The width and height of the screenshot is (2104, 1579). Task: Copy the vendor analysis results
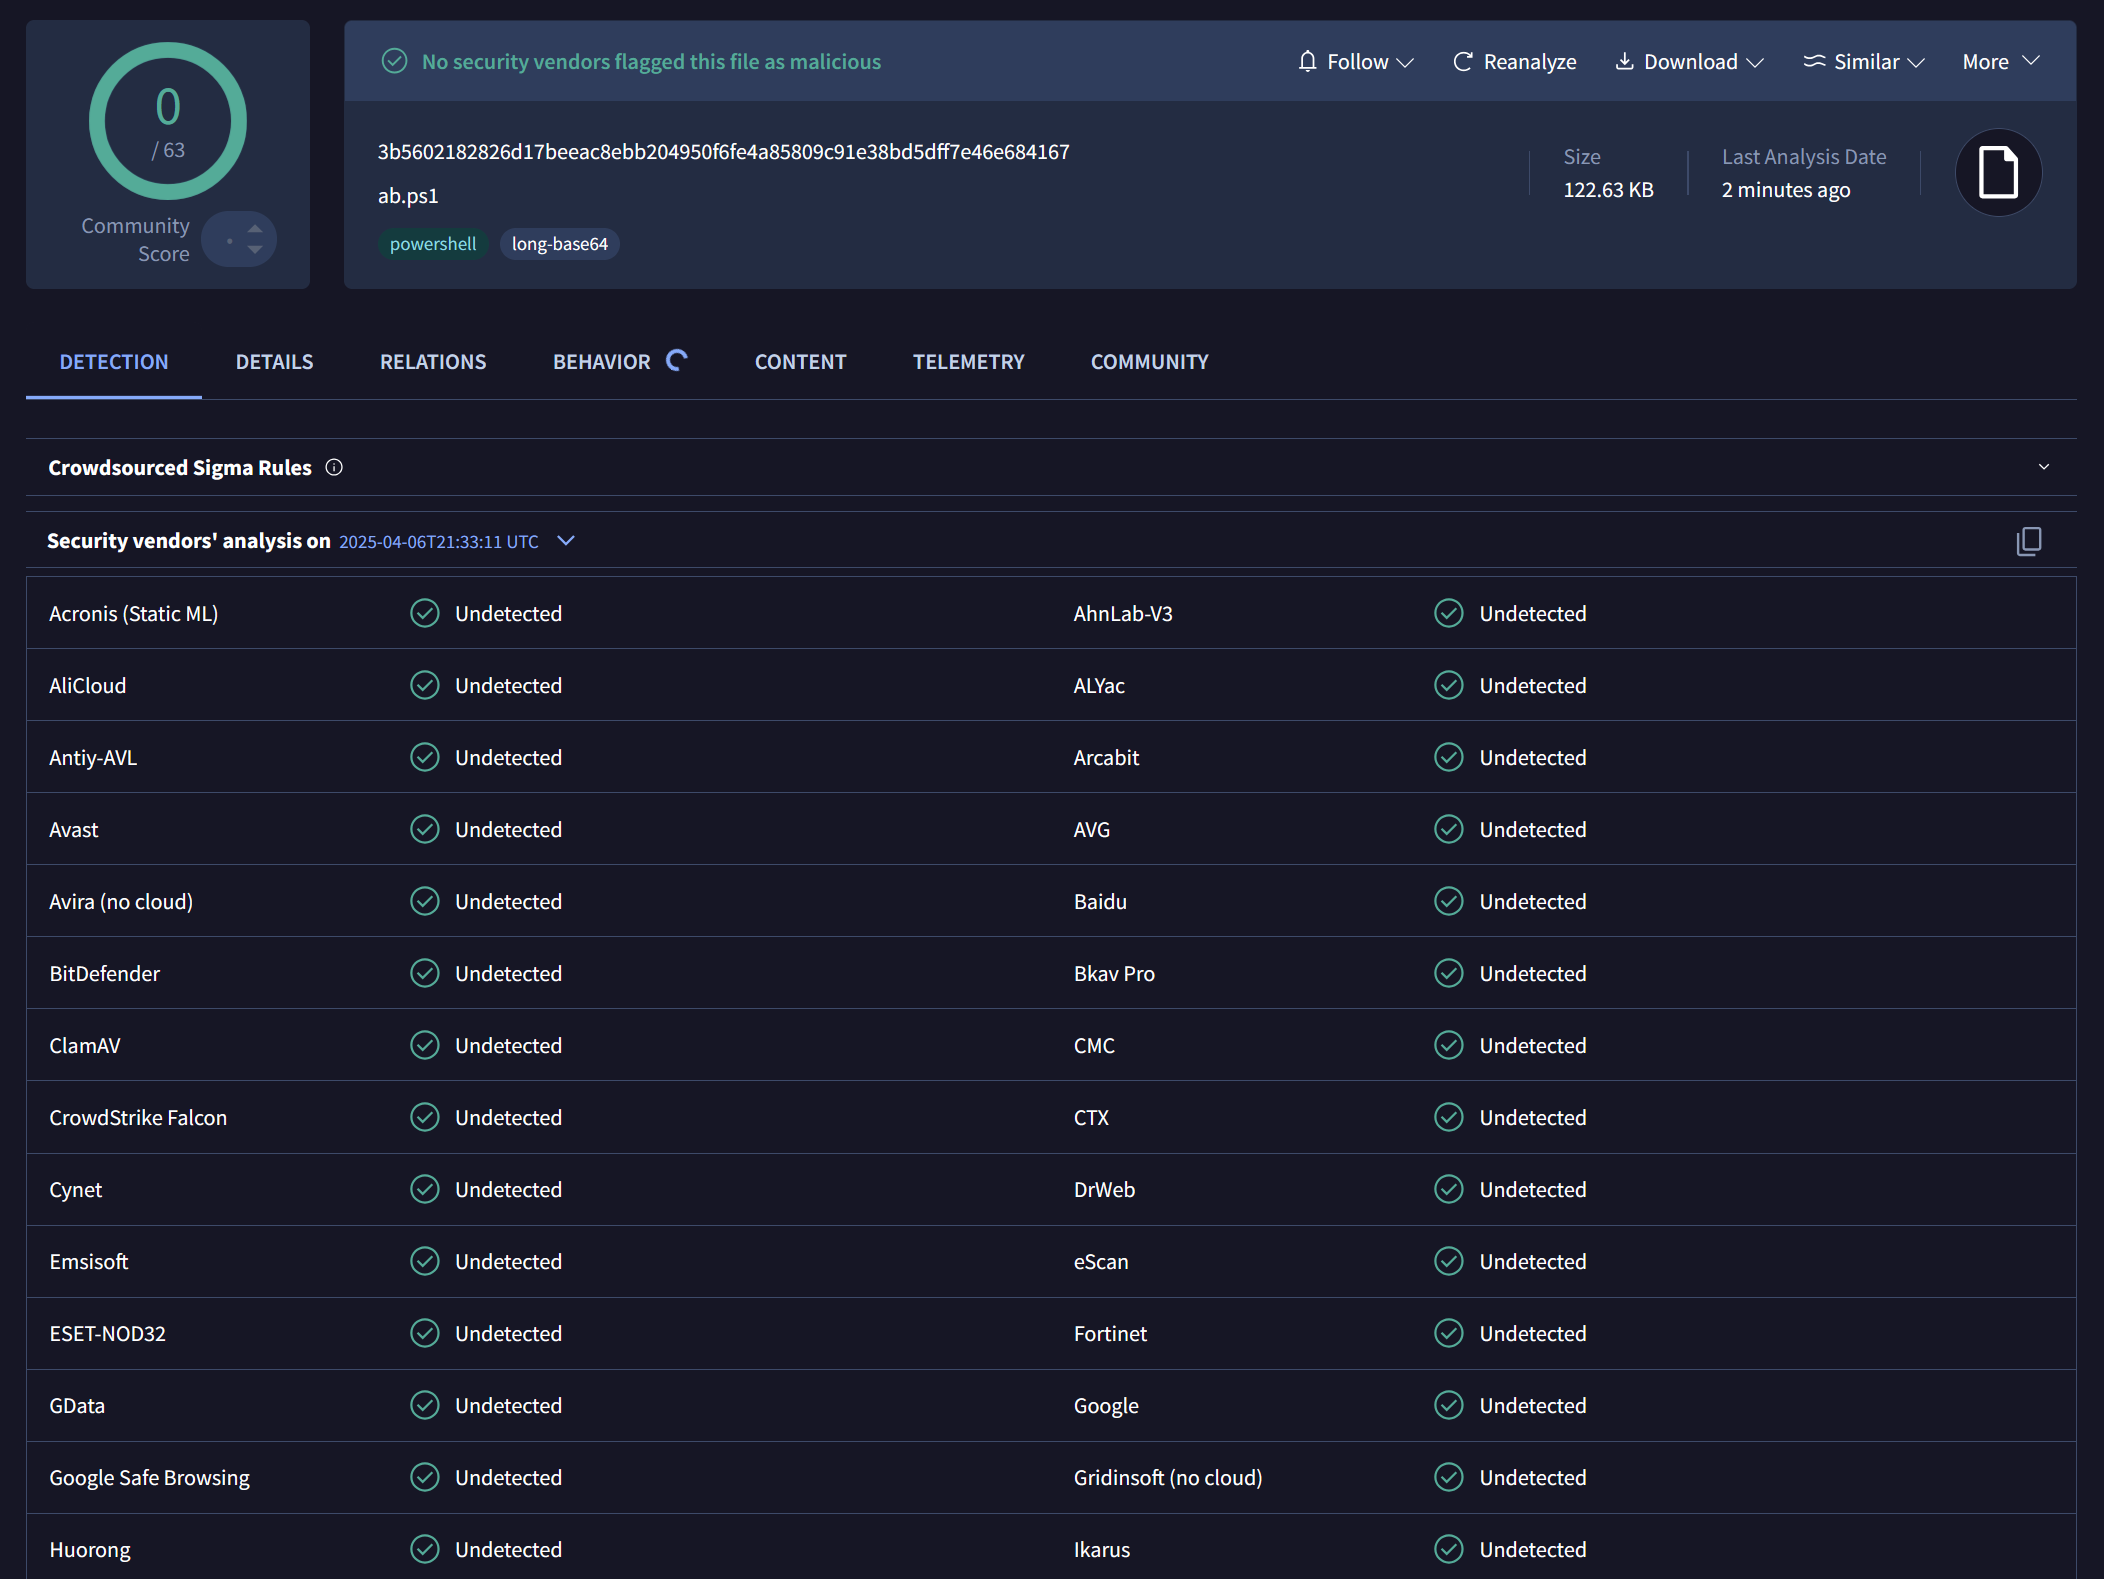point(2029,541)
